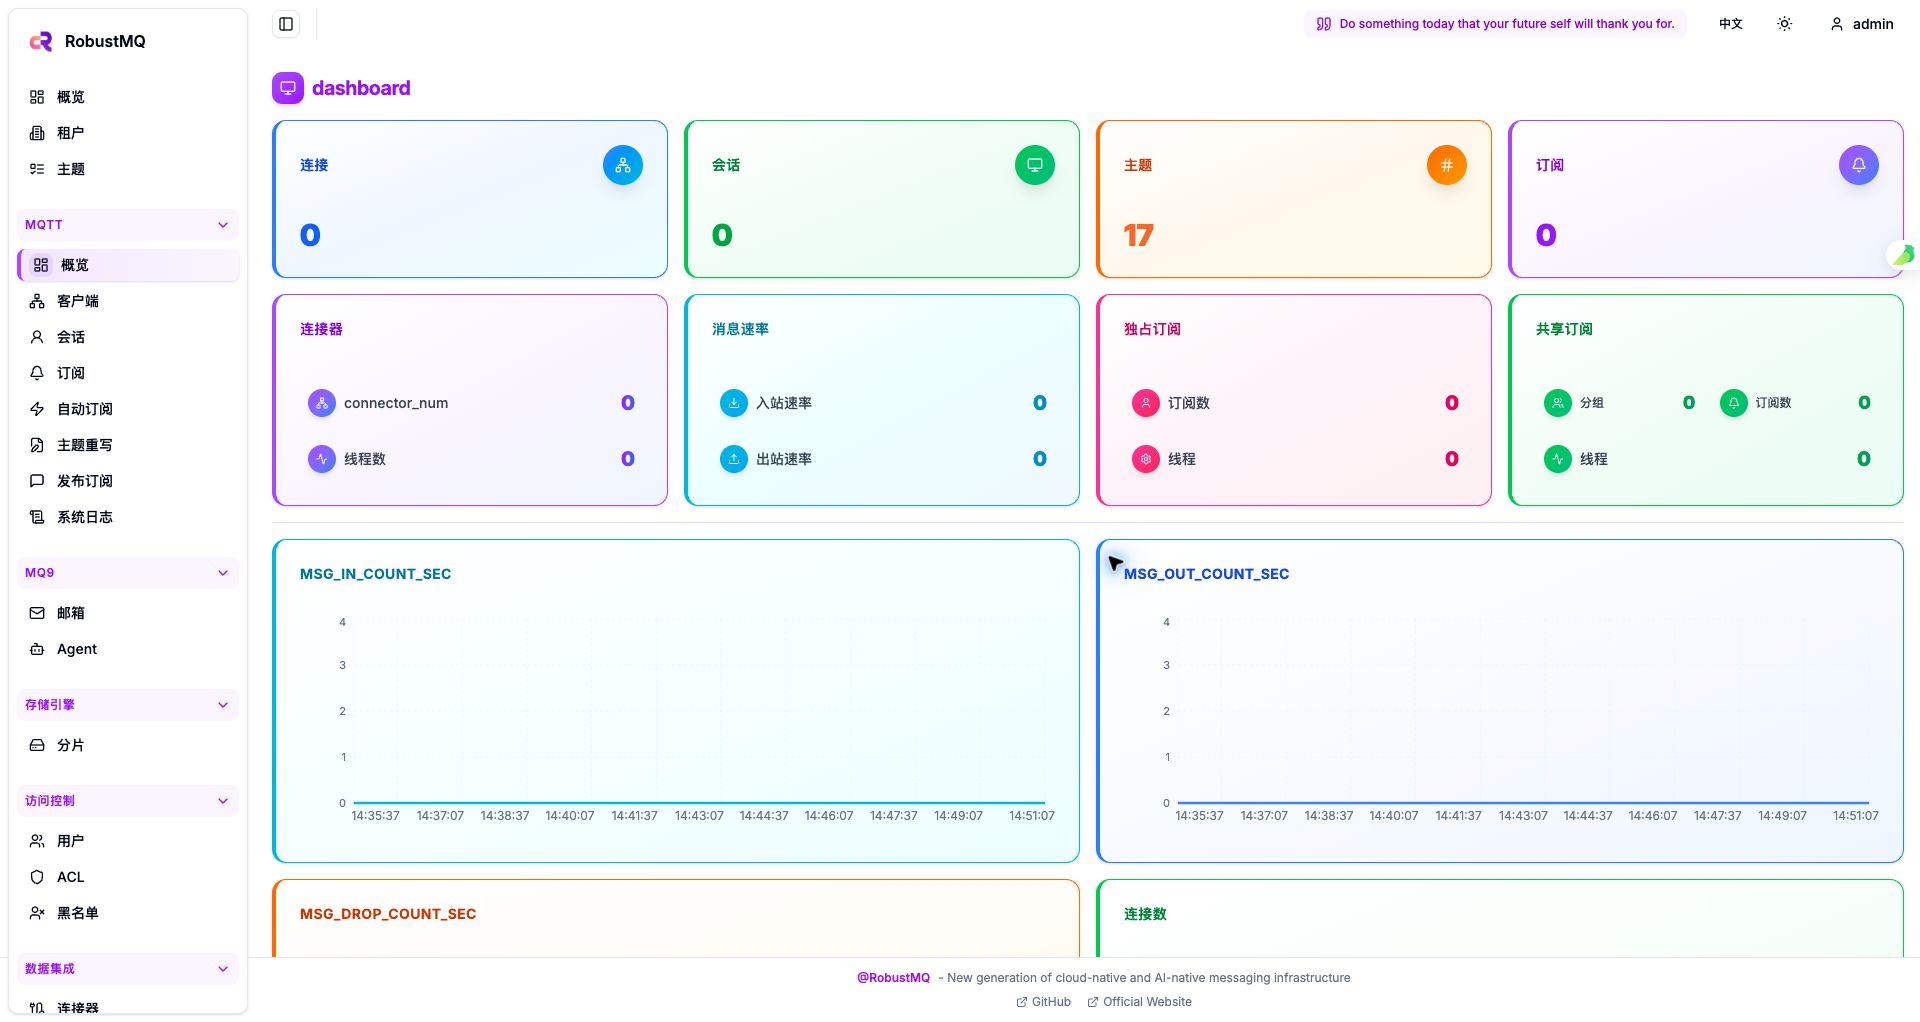Screen dimensions: 1920x1022
Task: Click the 出站速率 upload icon
Action: point(734,459)
